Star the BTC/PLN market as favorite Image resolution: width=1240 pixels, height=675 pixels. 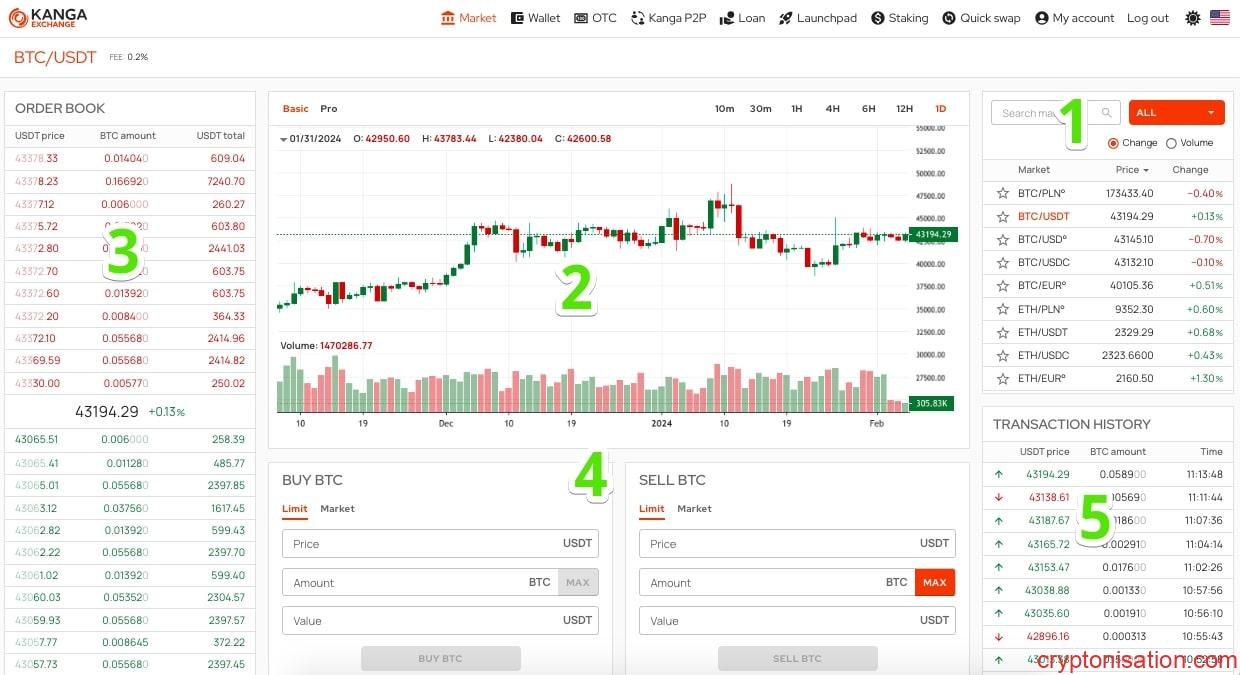1002,193
